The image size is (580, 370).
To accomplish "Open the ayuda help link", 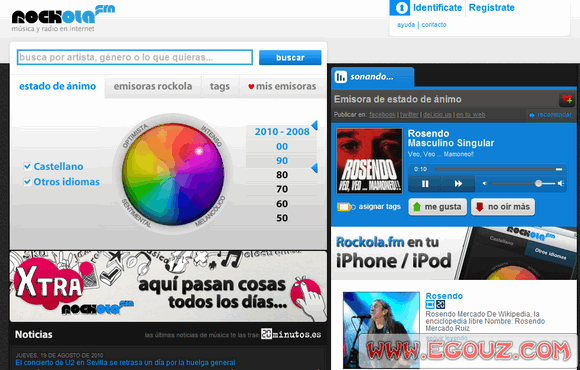I will point(406,25).
